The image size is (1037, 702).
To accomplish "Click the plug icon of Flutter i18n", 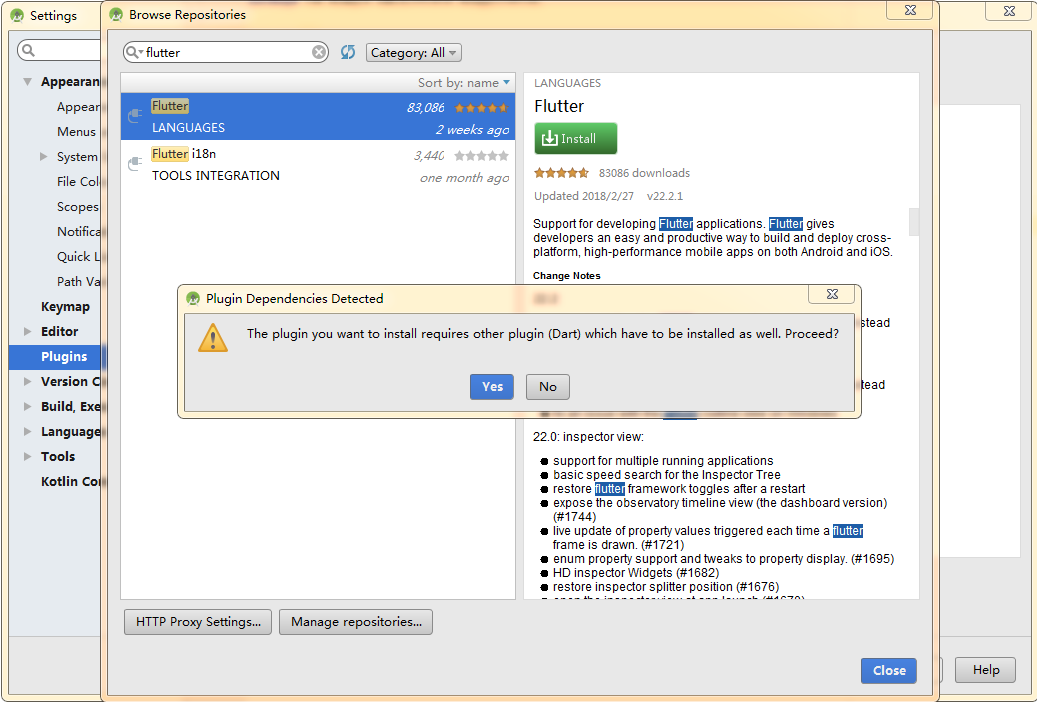I will point(135,163).
